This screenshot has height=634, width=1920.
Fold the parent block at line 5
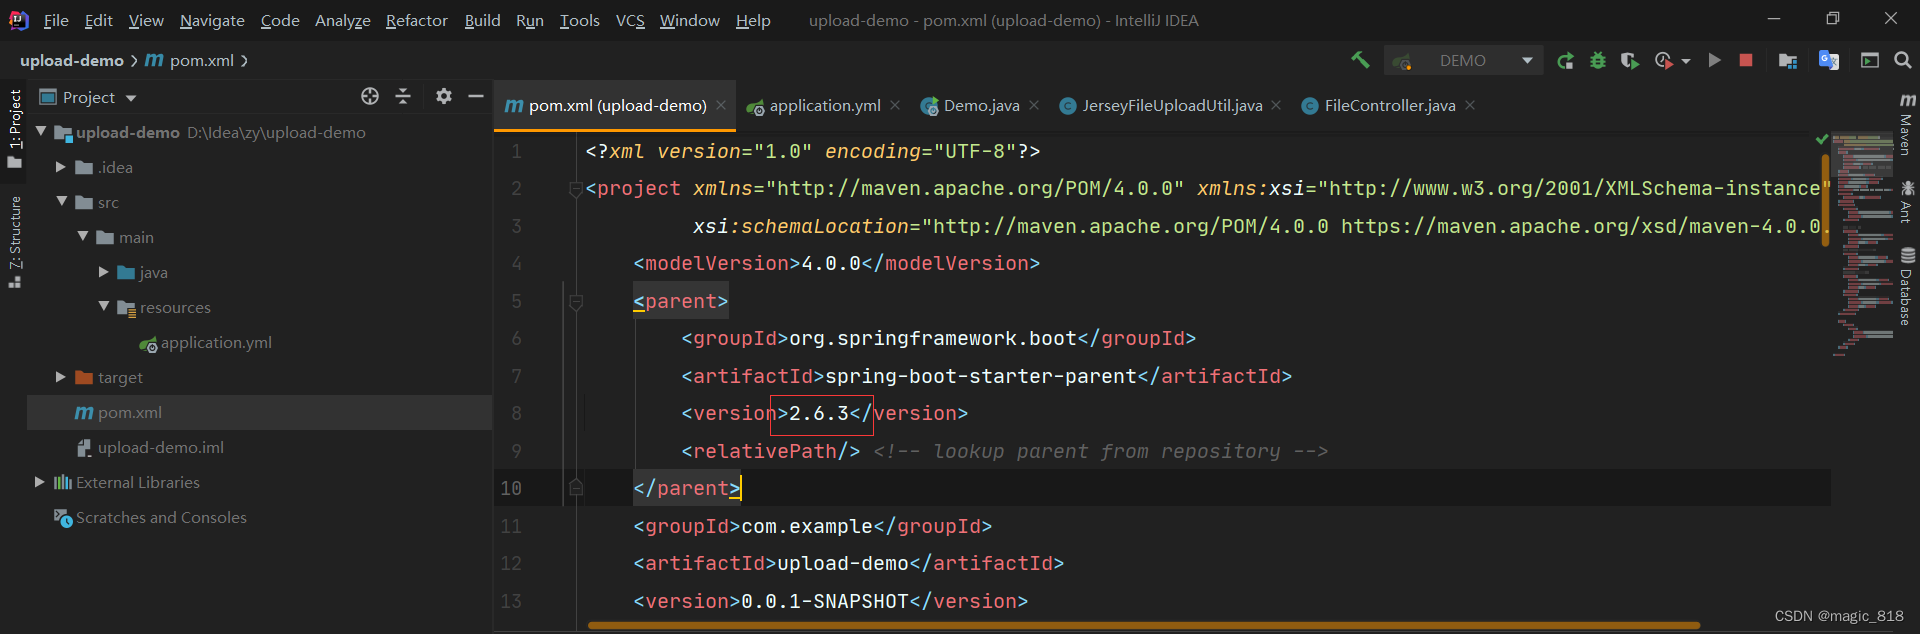(576, 302)
